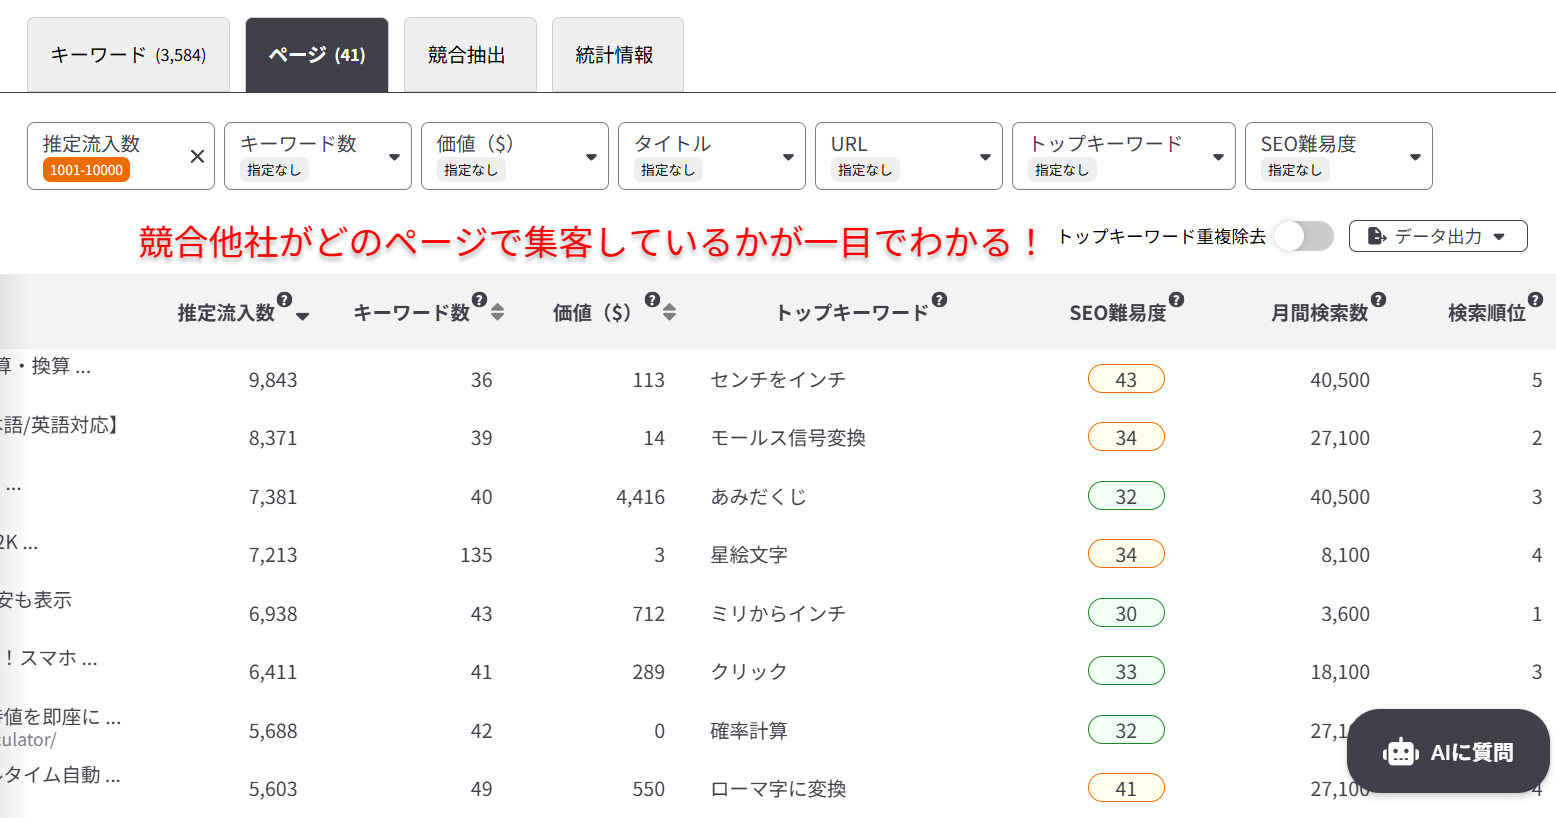Sort by 価値 ($) using sort arrows
The height and width of the screenshot is (818, 1556).
pyautogui.click(x=669, y=313)
